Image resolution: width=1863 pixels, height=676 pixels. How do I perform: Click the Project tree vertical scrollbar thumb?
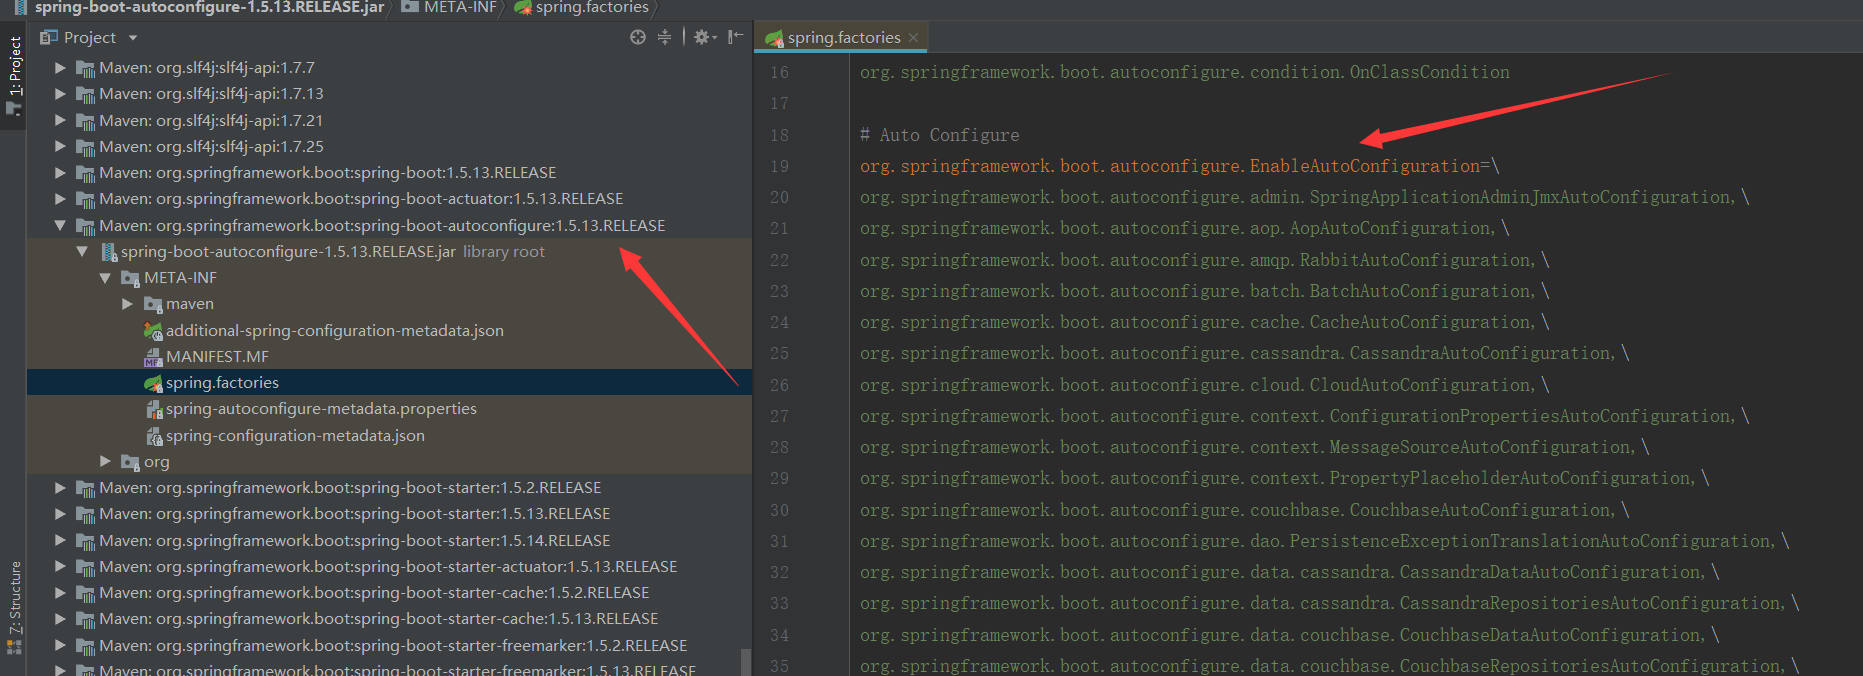pos(745,662)
